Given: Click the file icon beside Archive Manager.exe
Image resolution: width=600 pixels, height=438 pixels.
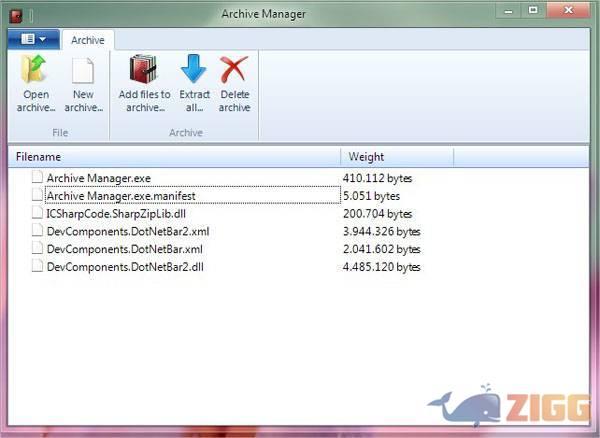Looking at the screenshot, I should coord(37,177).
